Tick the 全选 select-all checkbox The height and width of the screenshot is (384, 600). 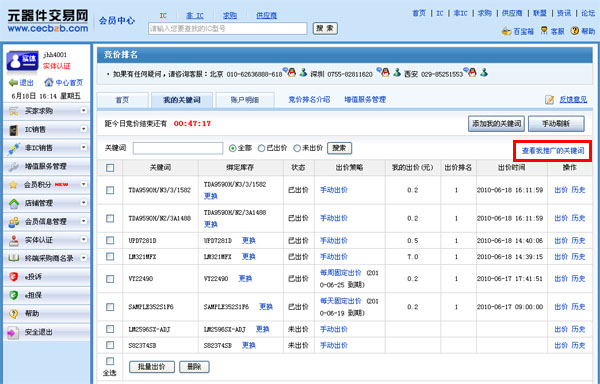[110, 361]
